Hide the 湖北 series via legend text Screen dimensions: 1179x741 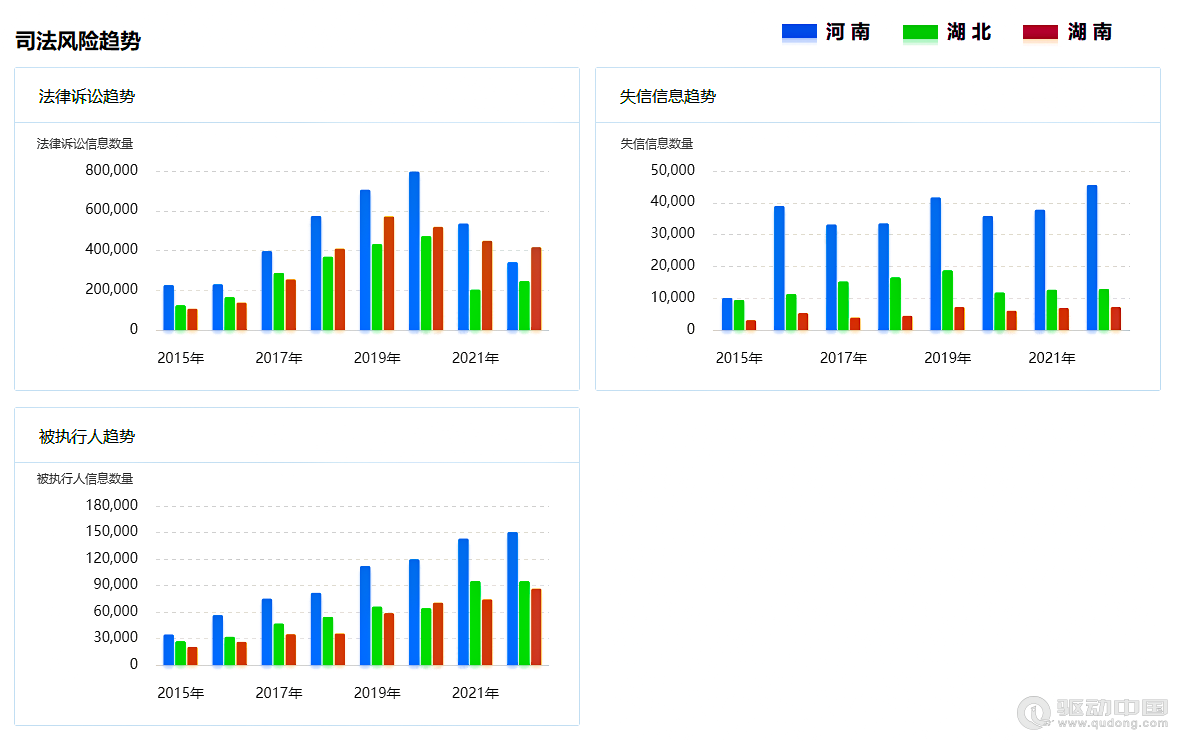(969, 32)
